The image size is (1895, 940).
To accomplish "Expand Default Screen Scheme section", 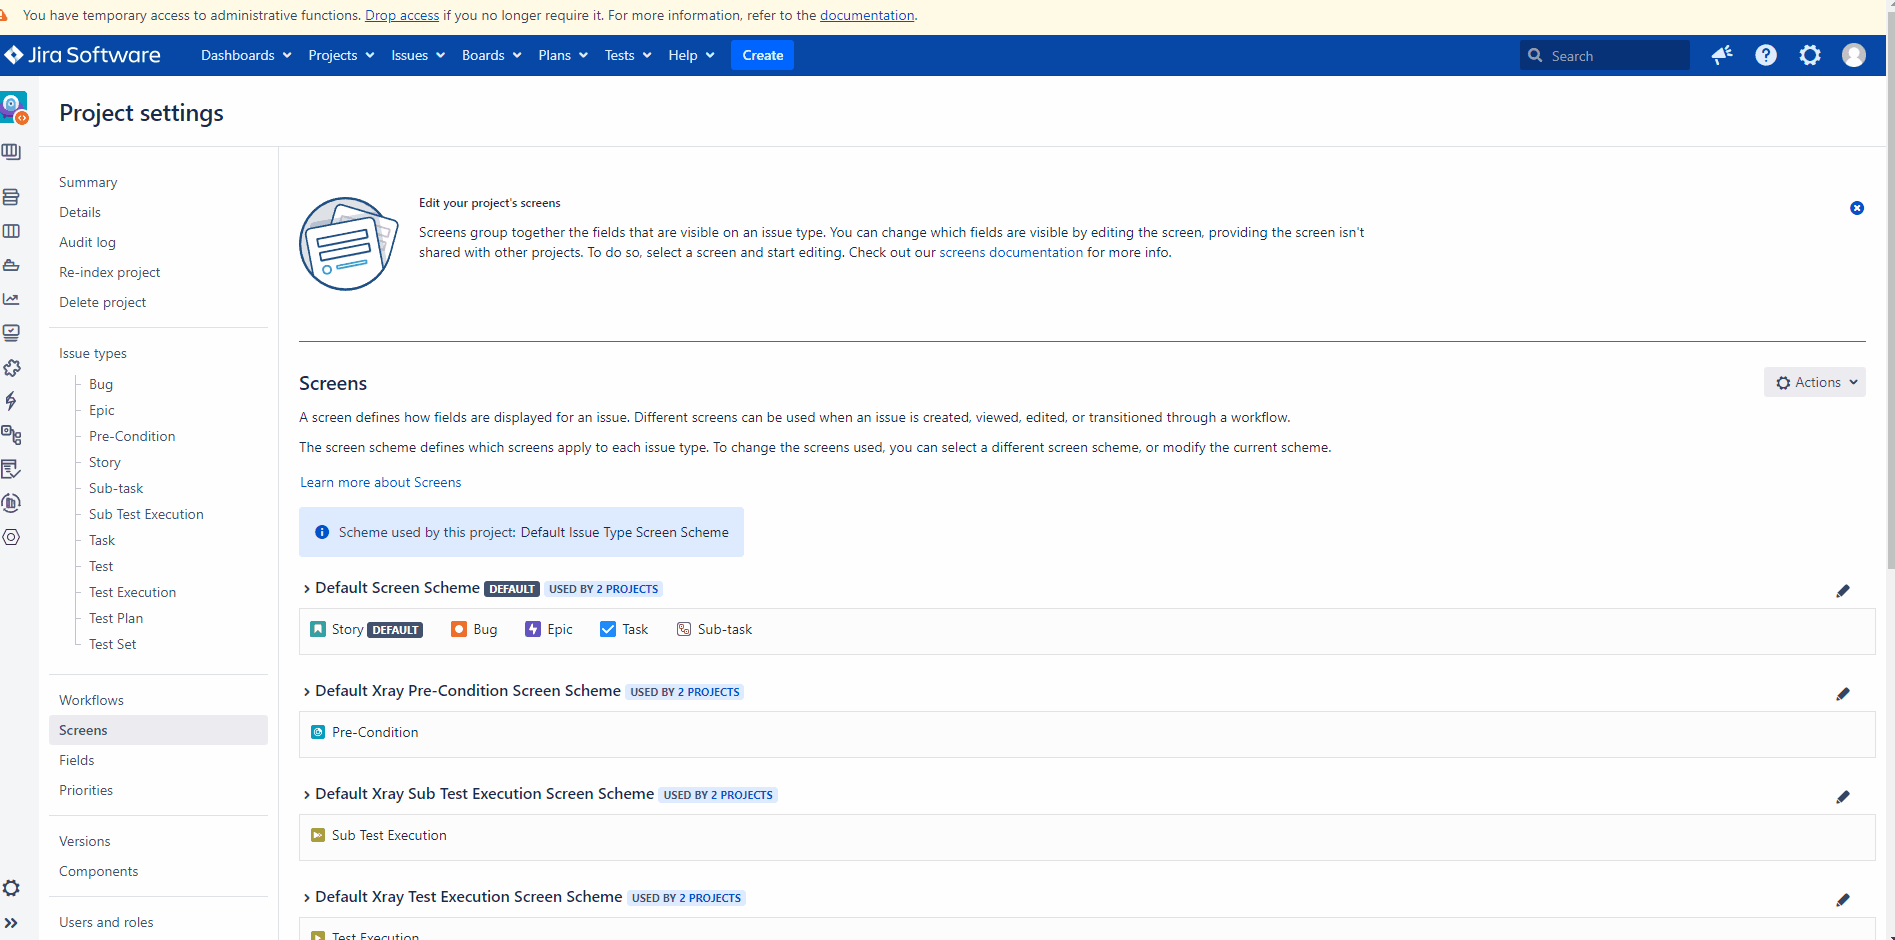I will point(307,589).
